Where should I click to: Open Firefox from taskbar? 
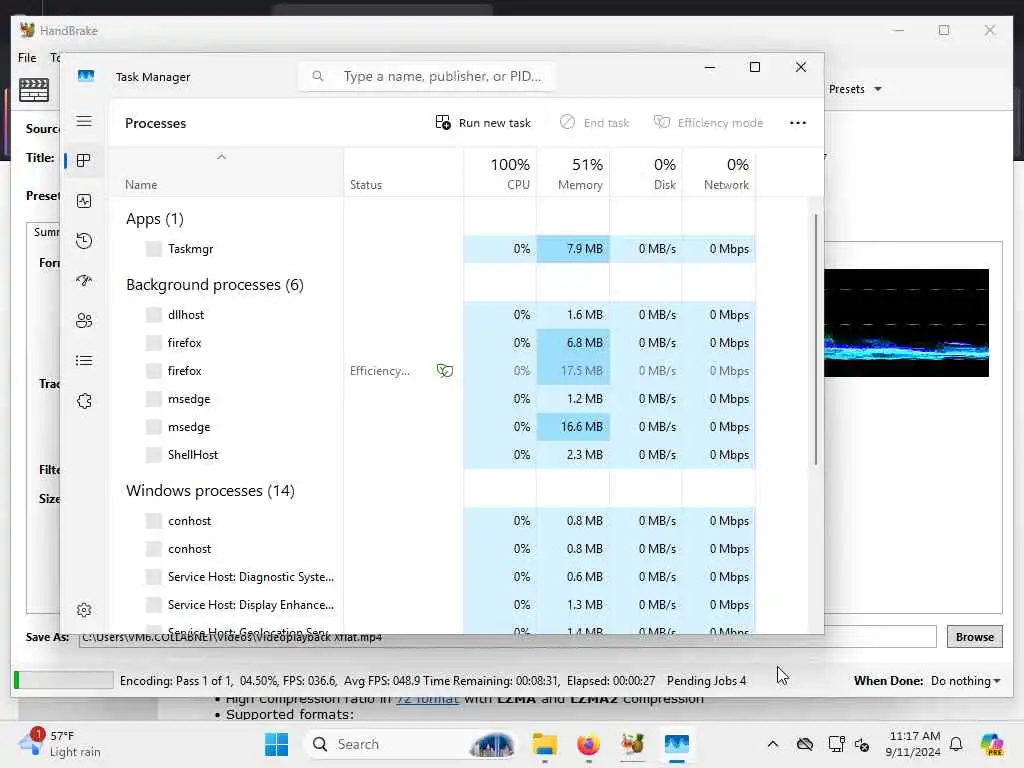(x=588, y=744)
